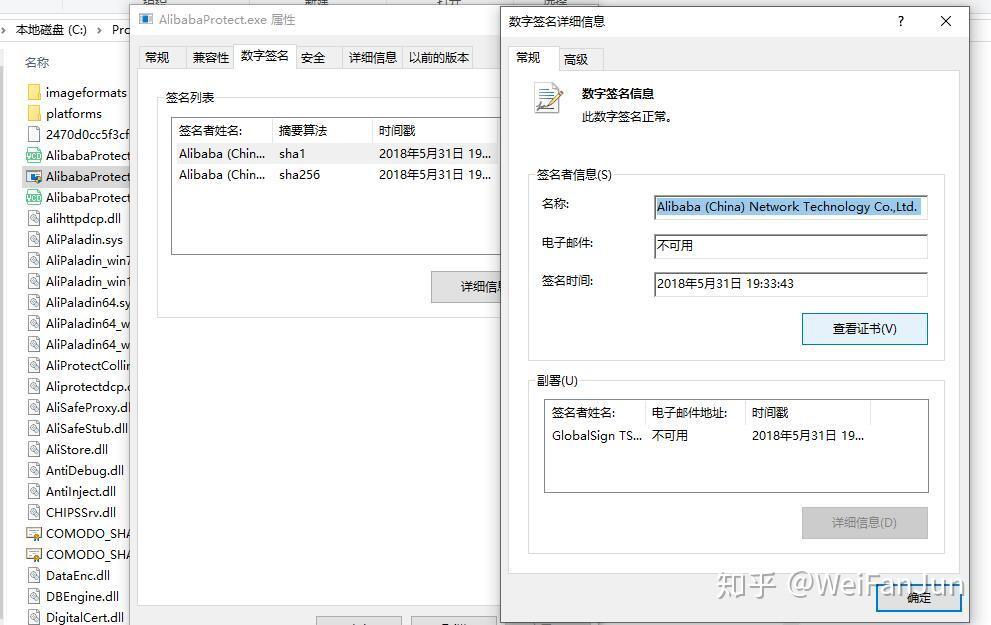Click 签名者姓名 header in 副署 list
The height and width of the screenshot is (625, 991).
595,413
